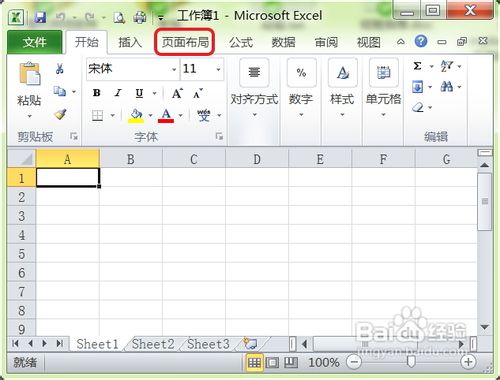Expand the Underline style arrow
500x380 pixels.
(154, 93)
